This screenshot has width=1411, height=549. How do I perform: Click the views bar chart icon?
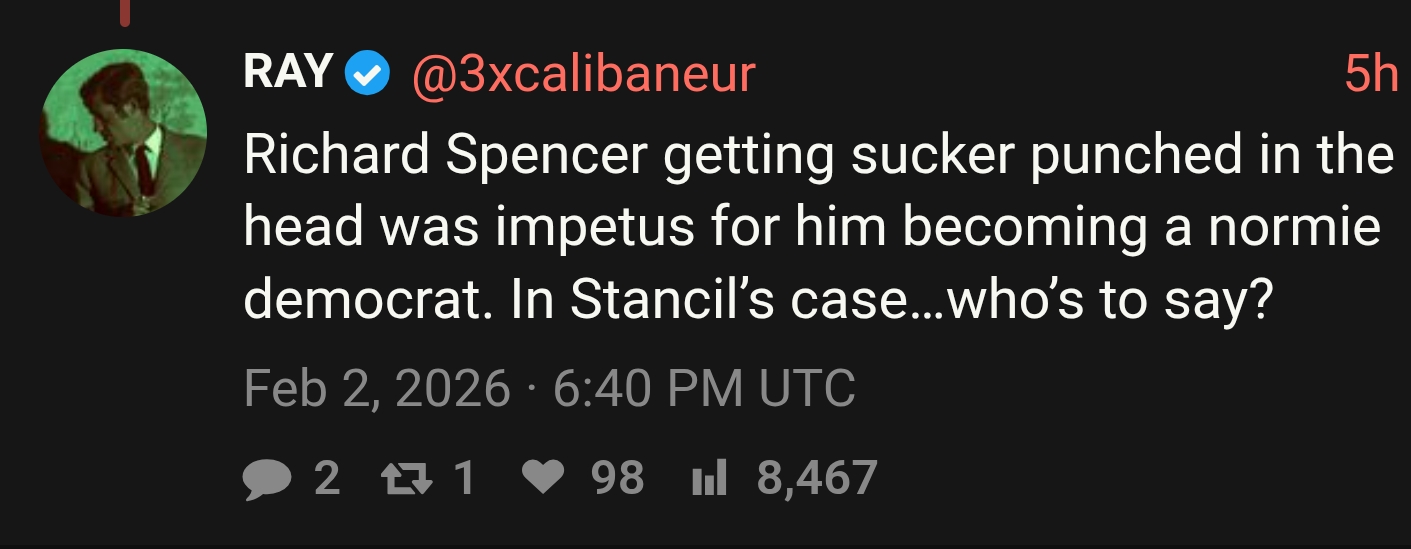click(x=709, y=479)
